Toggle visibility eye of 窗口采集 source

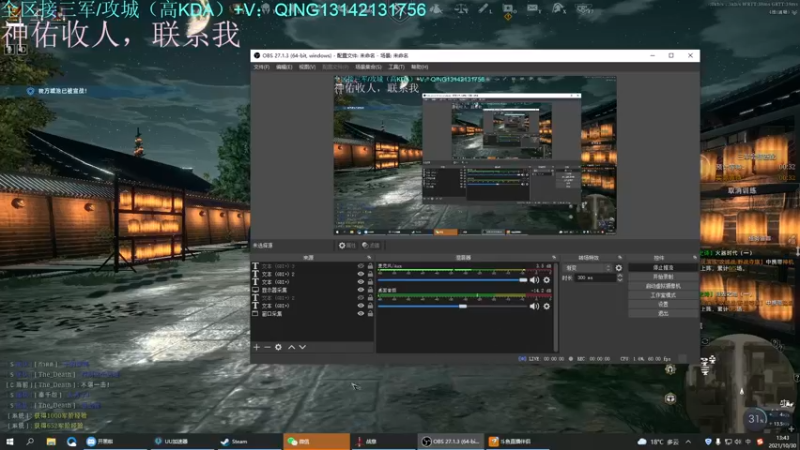click(x=361, y=314)
